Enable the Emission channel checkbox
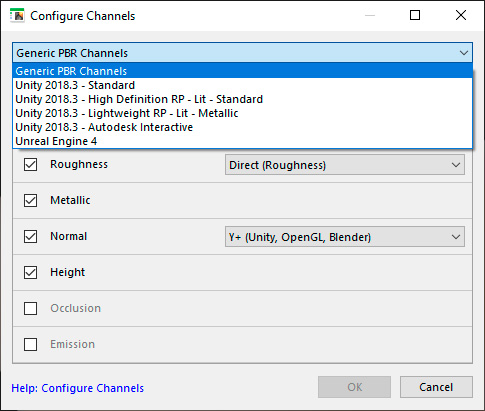 pyautogui.click(x=30, y=344)
